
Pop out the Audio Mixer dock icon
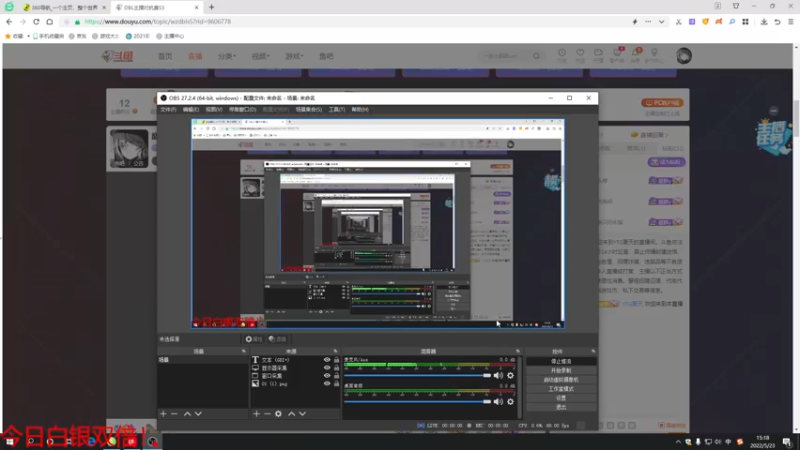[518, 351]
